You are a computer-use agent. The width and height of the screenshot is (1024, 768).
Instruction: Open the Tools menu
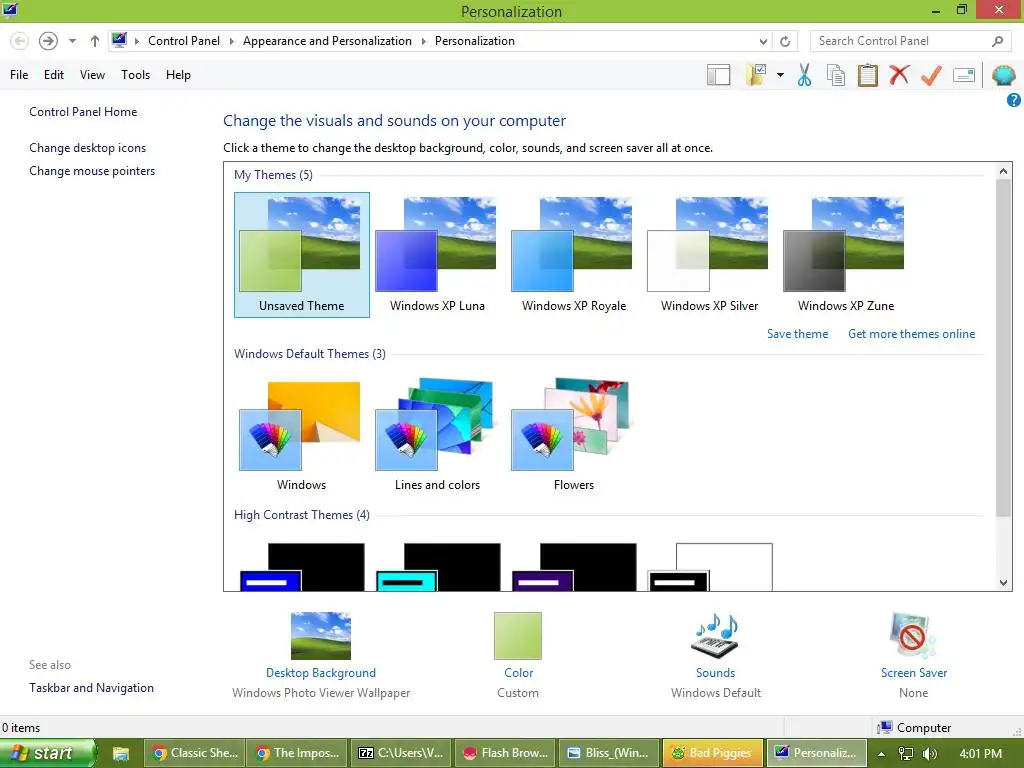(x=135, y=74)
